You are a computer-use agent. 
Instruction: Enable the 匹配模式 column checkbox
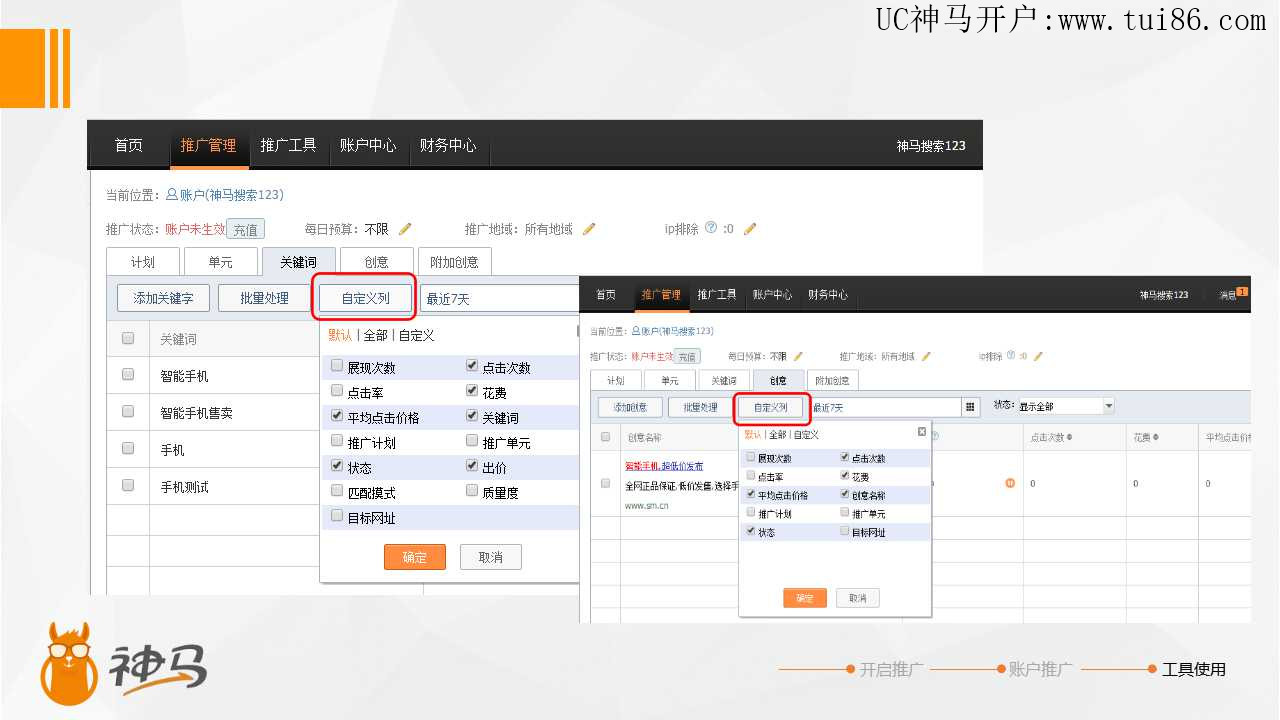(x=337, y=492)
